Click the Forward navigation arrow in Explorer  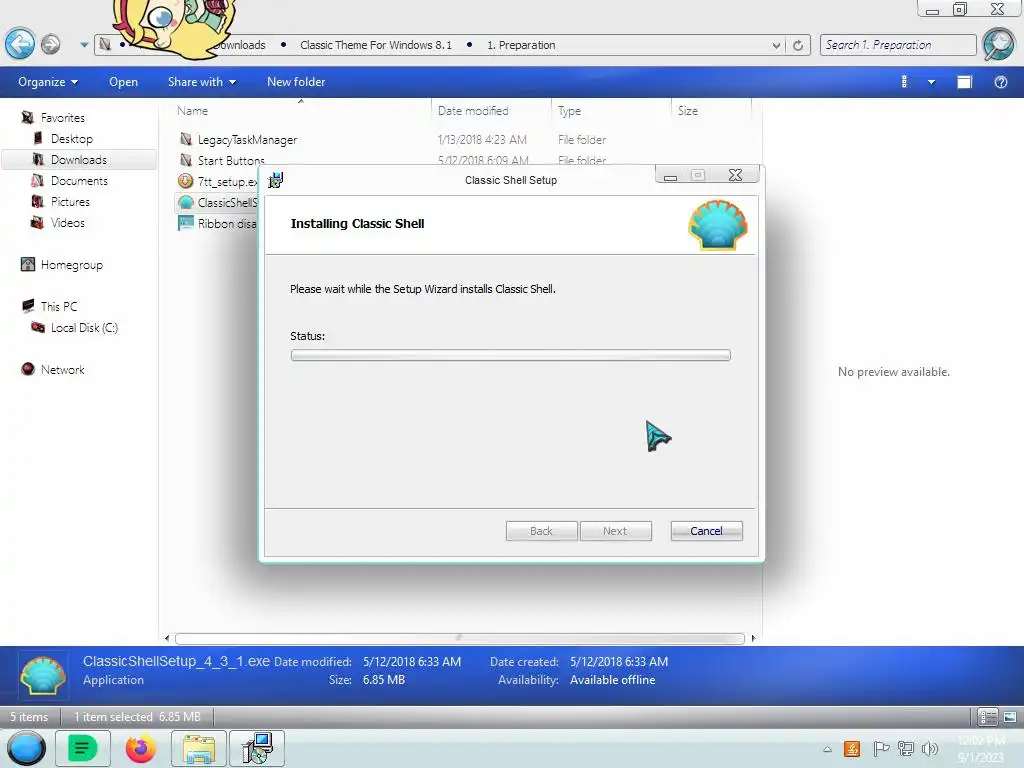pos(50,44)
